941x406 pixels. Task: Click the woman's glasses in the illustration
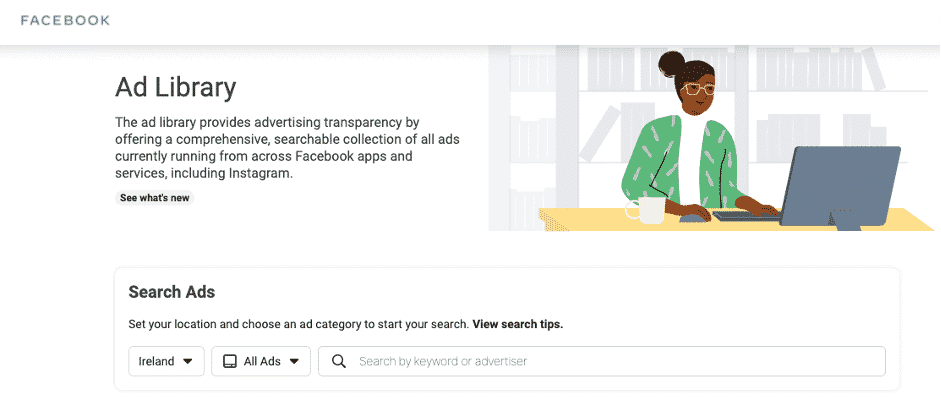[x=697, y=91]
